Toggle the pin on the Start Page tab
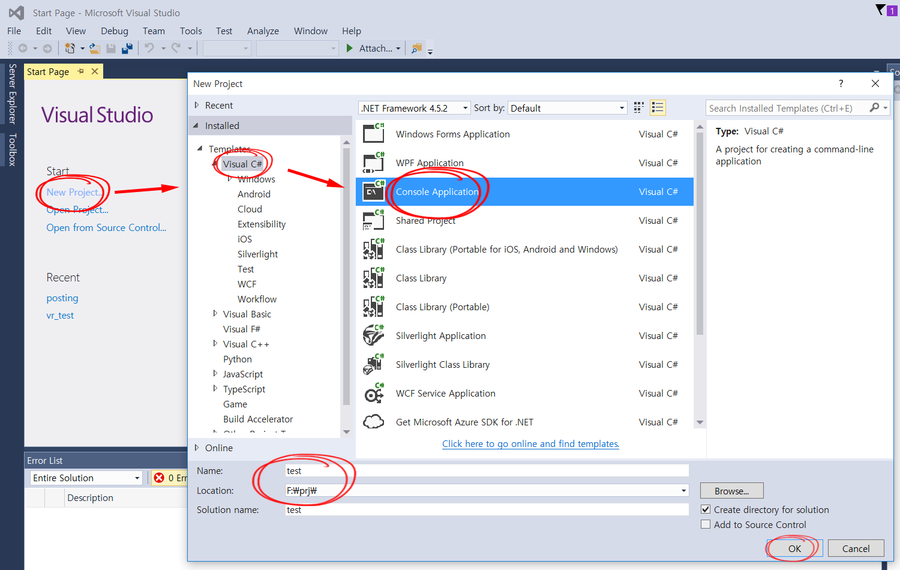900x570 pixels. (x=81, y=71)
